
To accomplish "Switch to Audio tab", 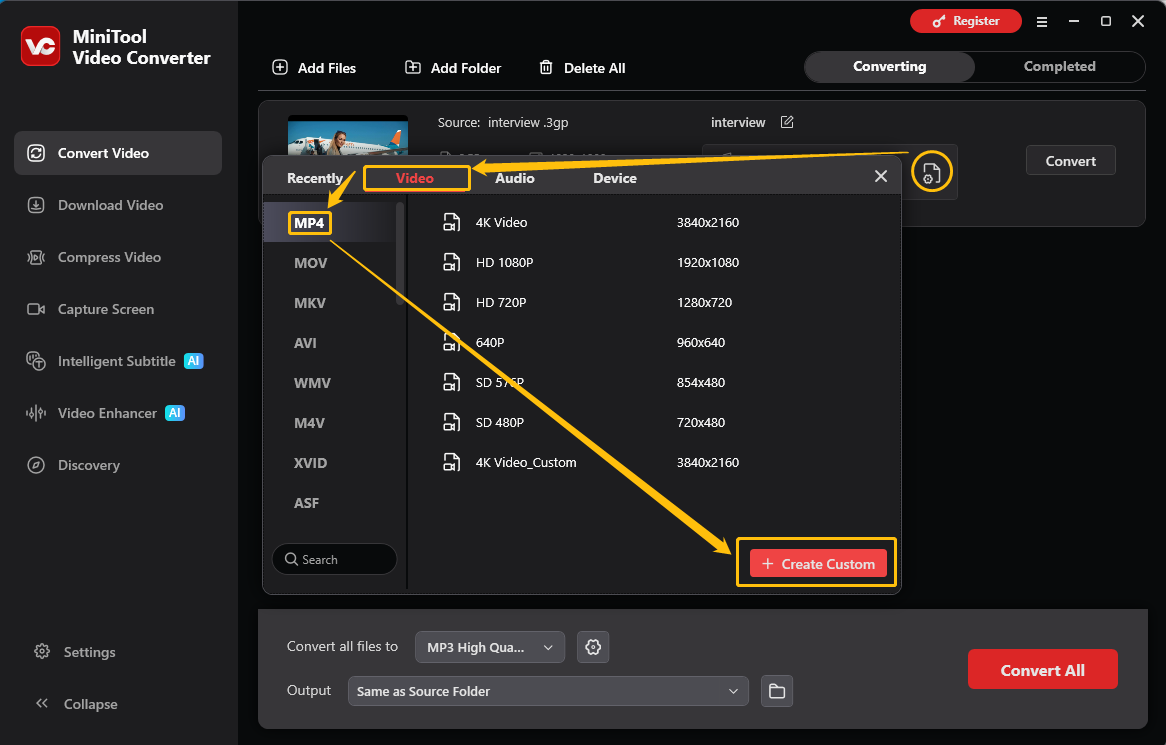I will click(x=515, y=178).
